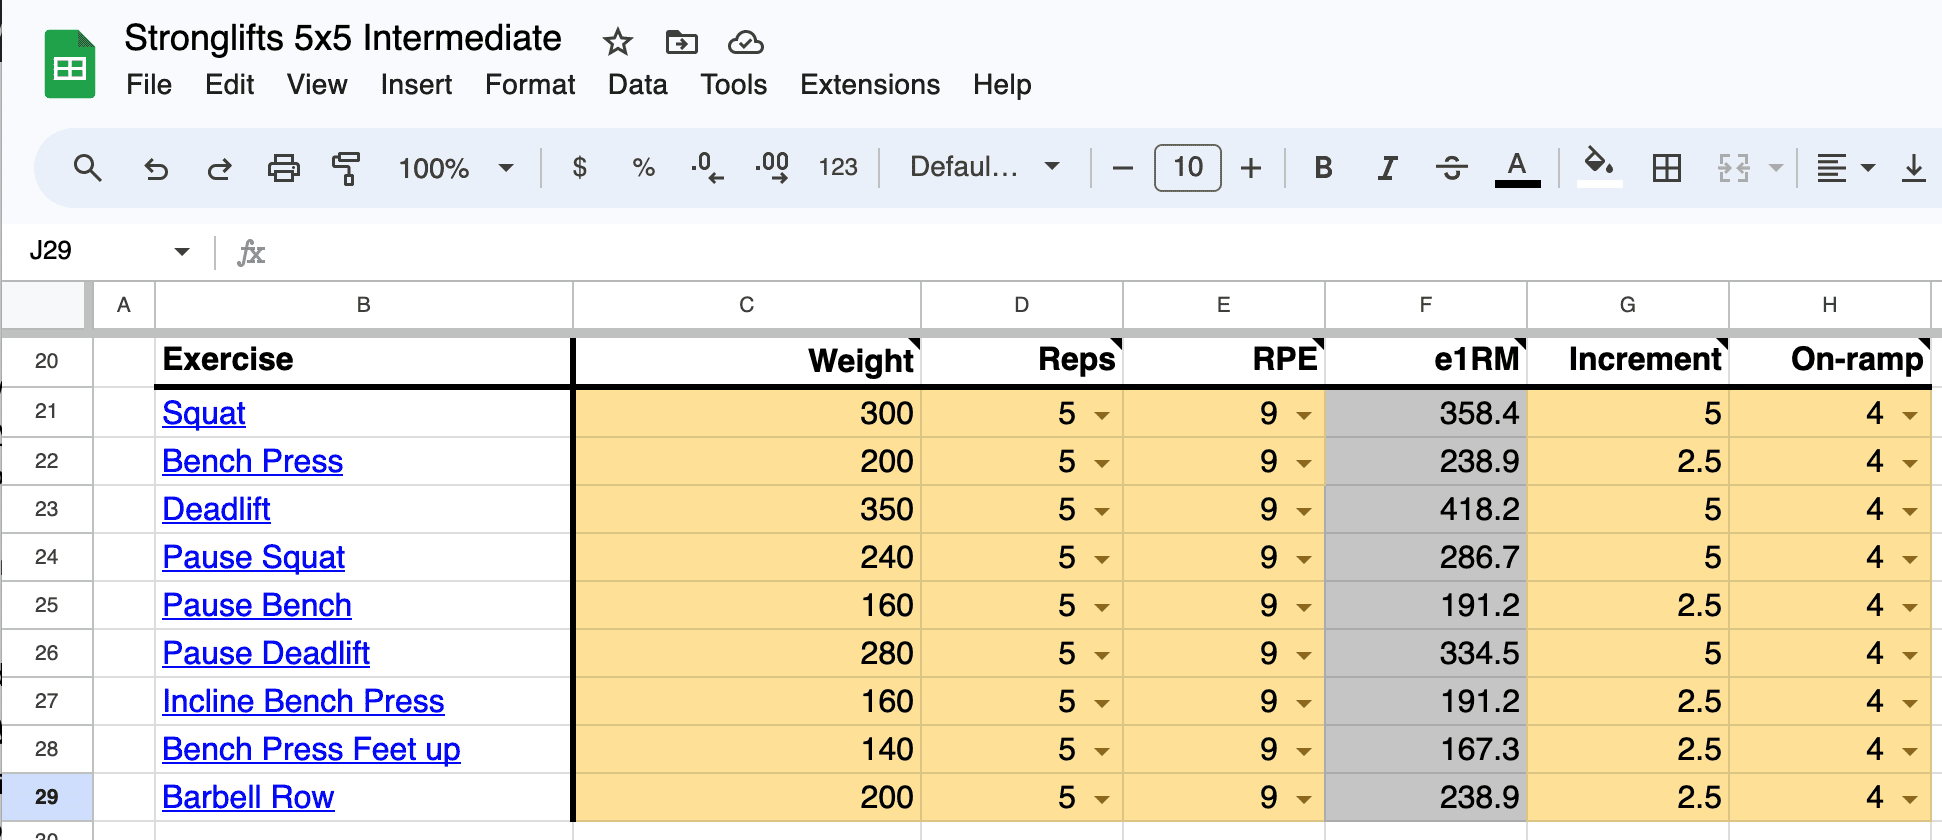Decrease decimal places
The width and height of the screenshot is (1942, 840).
tap(707, 168)
